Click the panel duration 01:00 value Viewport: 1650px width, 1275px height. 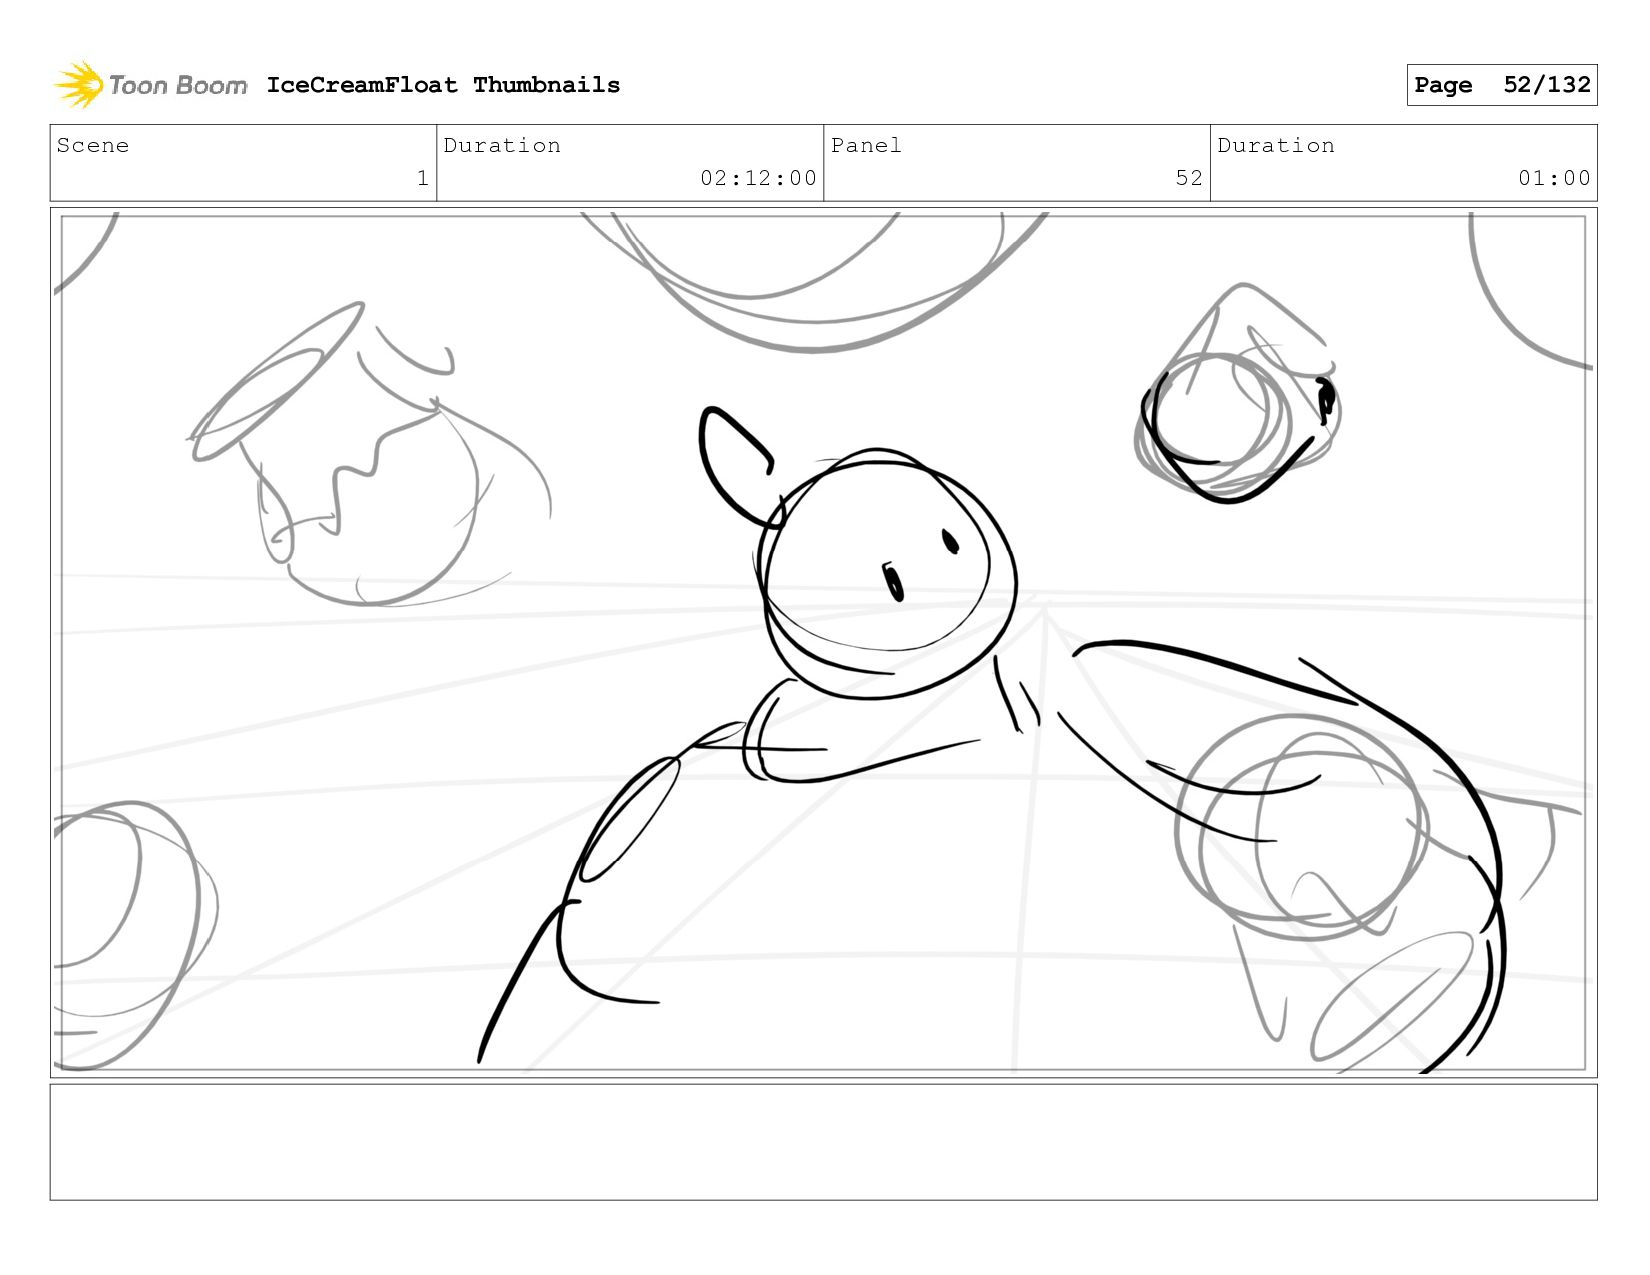(x=1554, y=178)
